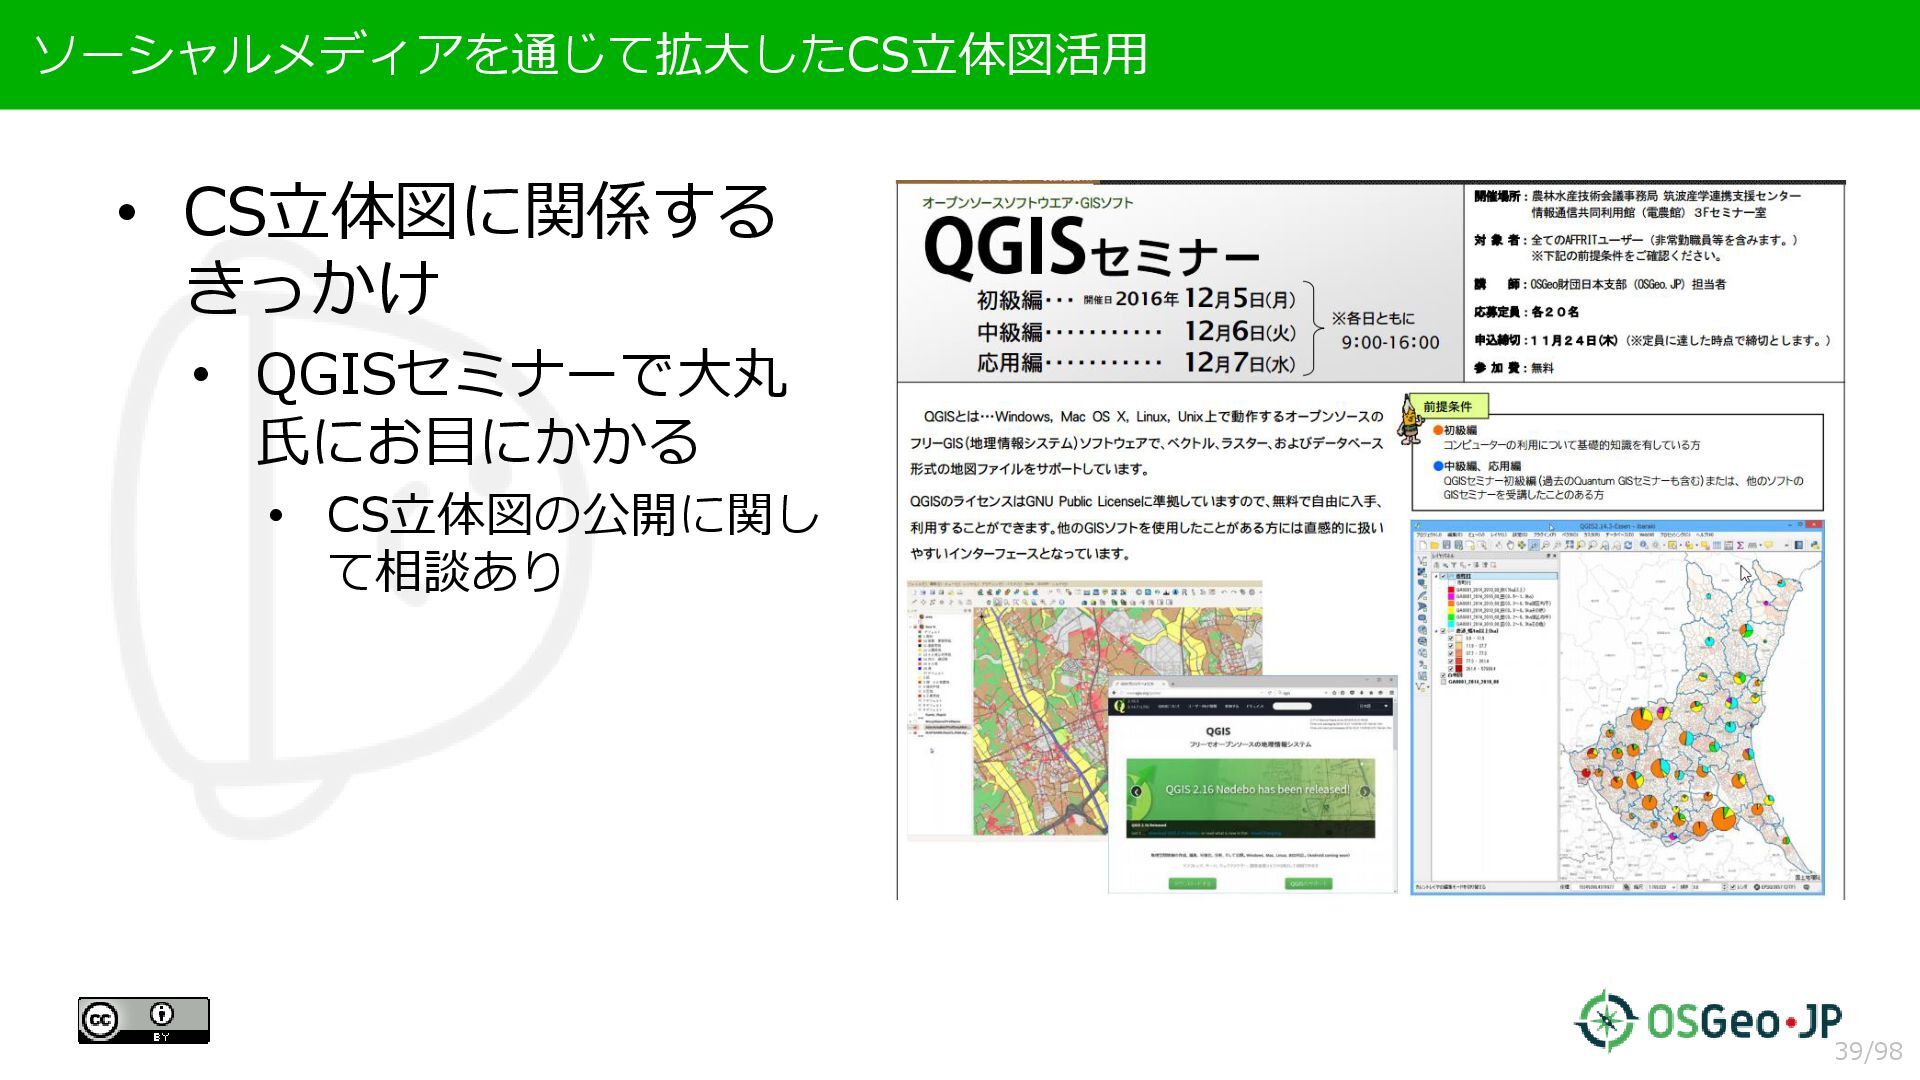Collapse the first layer group triangle
Image resolution: width=1920 pixels, height=1080 pixels.
(1436, 576)
